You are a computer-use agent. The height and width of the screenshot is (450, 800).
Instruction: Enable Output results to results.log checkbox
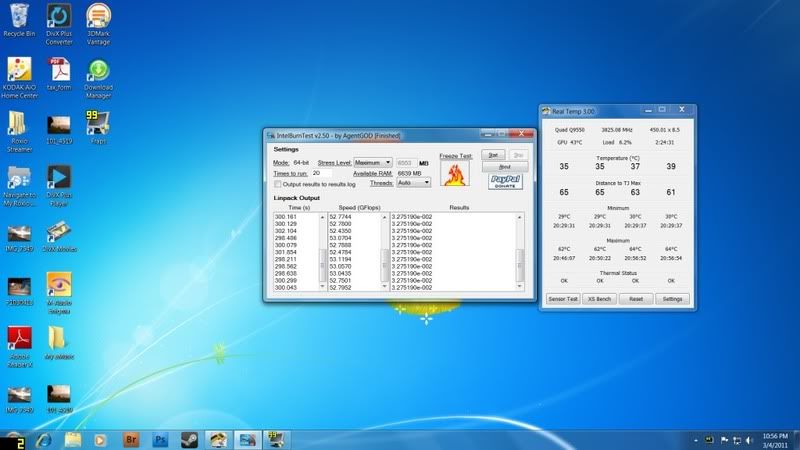coord(278,184)
